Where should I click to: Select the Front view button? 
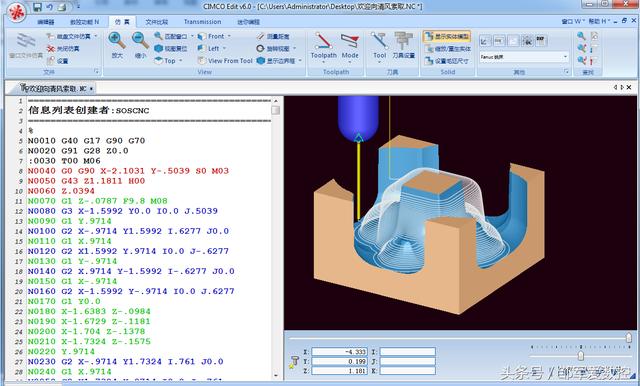tap(211, 36)
